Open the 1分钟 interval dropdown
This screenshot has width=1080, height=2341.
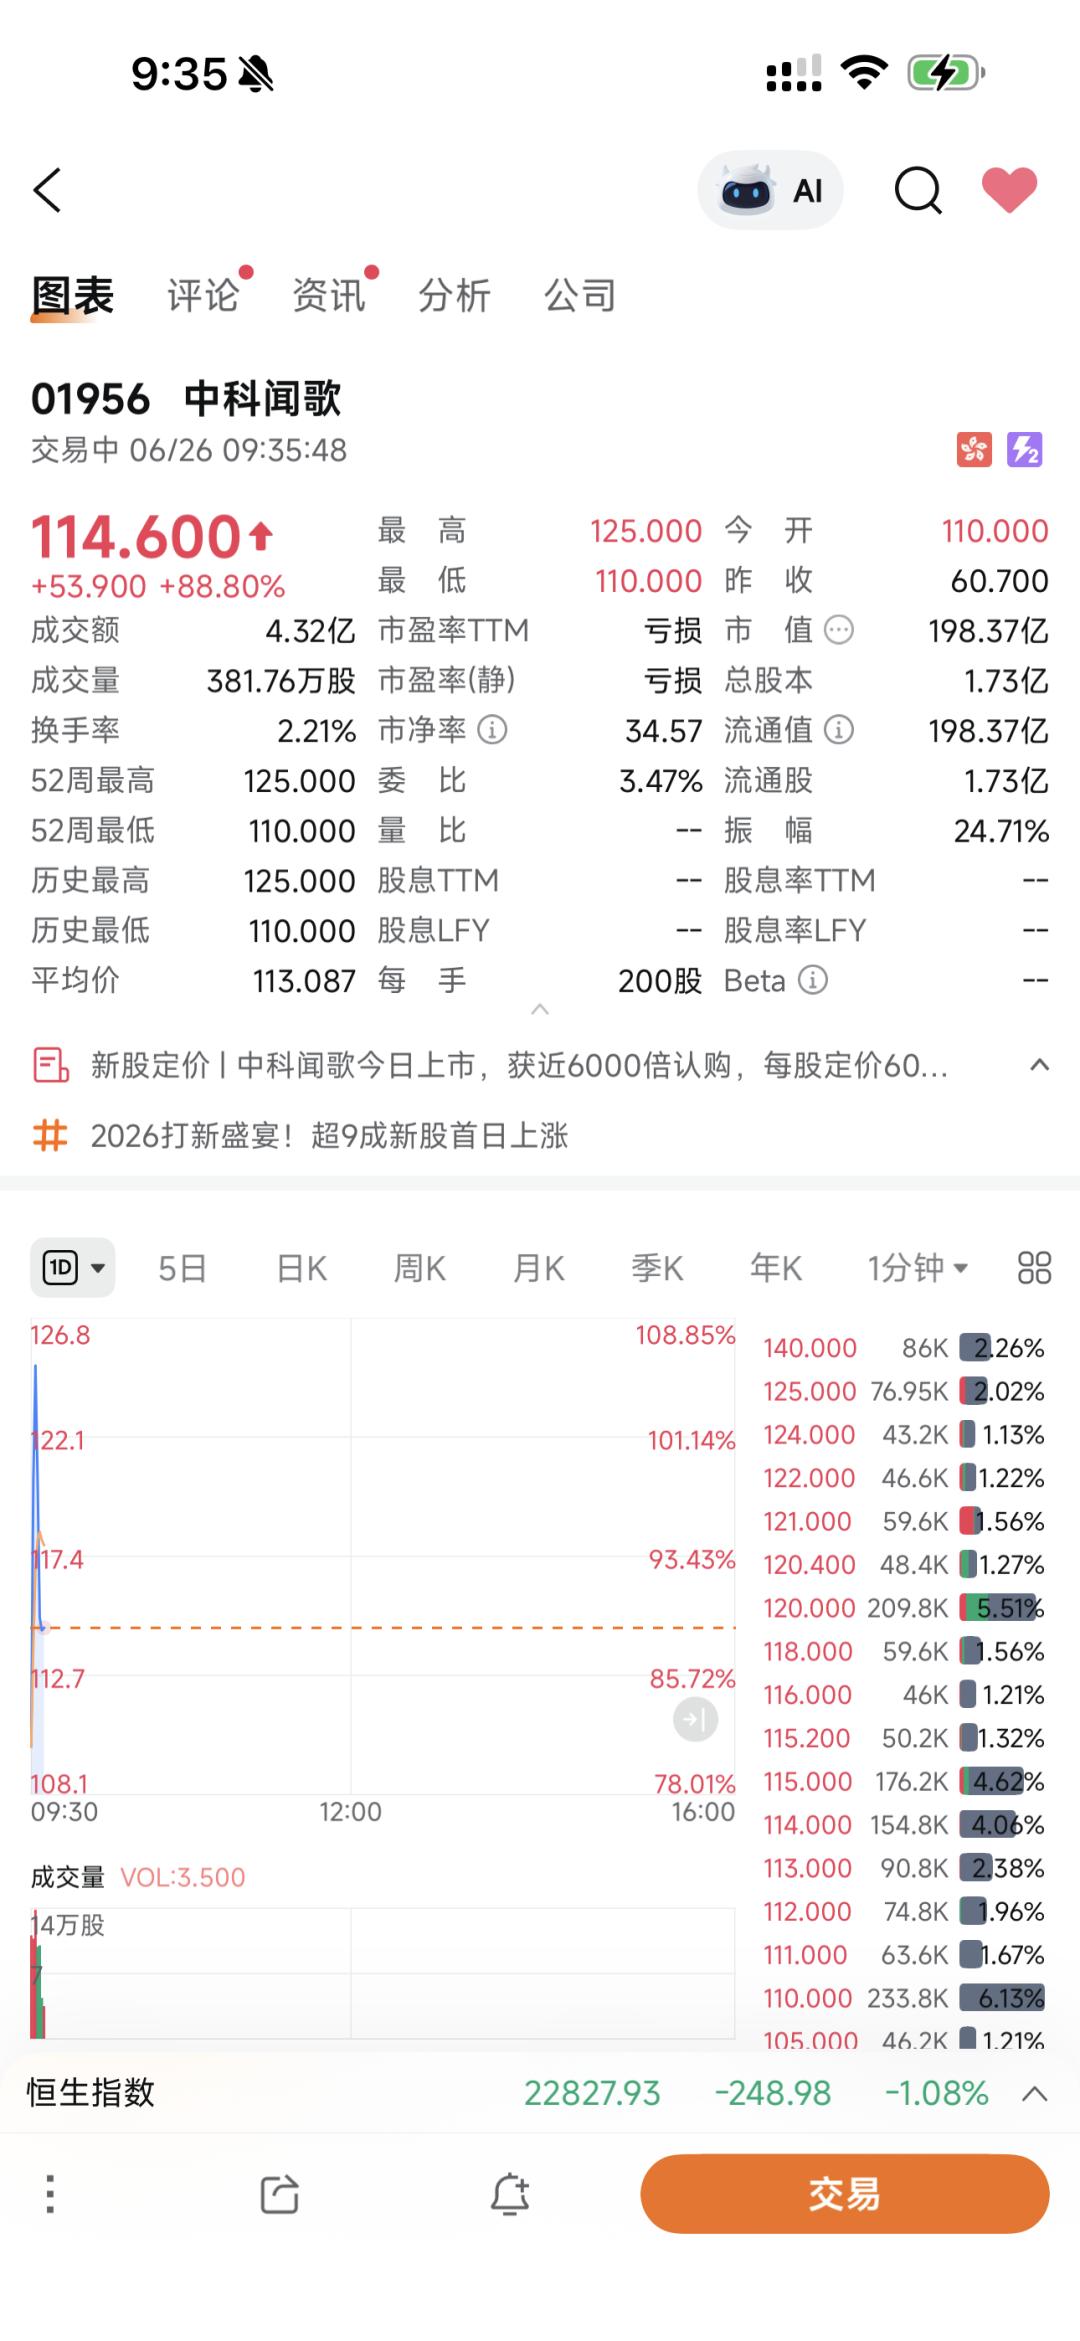pyautogui.click(x=917, y=1268)
